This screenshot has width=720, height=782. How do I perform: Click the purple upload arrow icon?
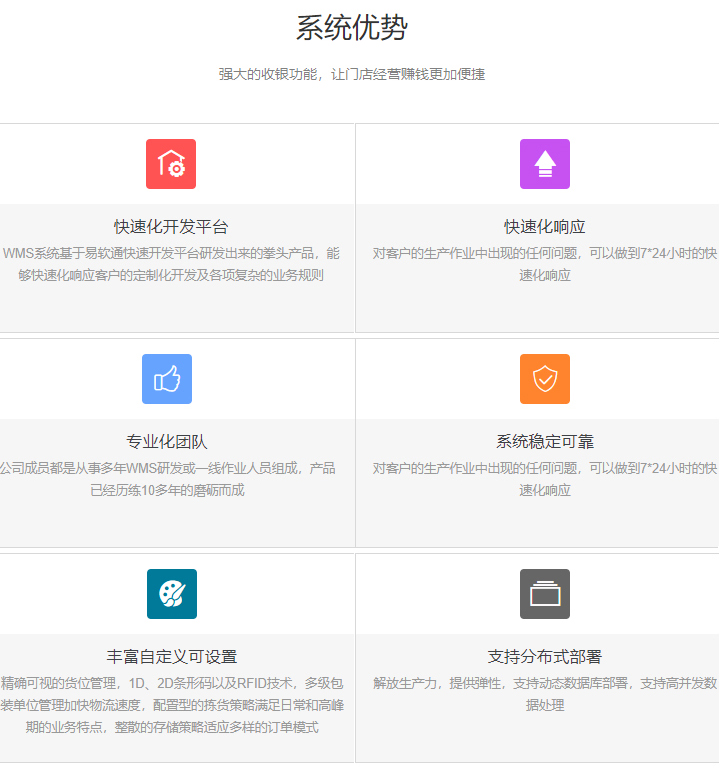pos(544,164)
